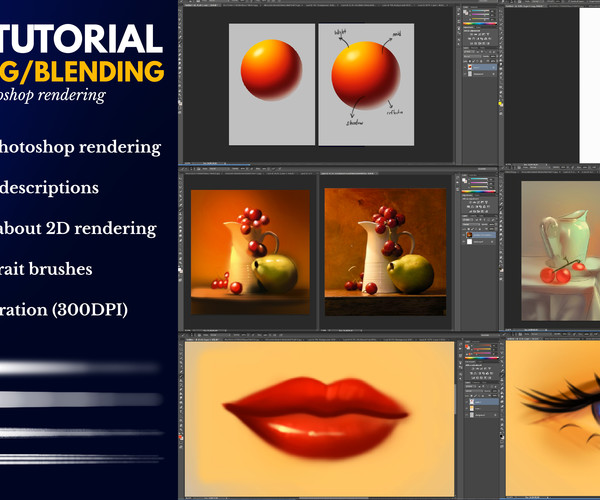This screenshot has width=600, height=500.
Task: Switch to Swatches tab in top window
Action: (474, 7)
